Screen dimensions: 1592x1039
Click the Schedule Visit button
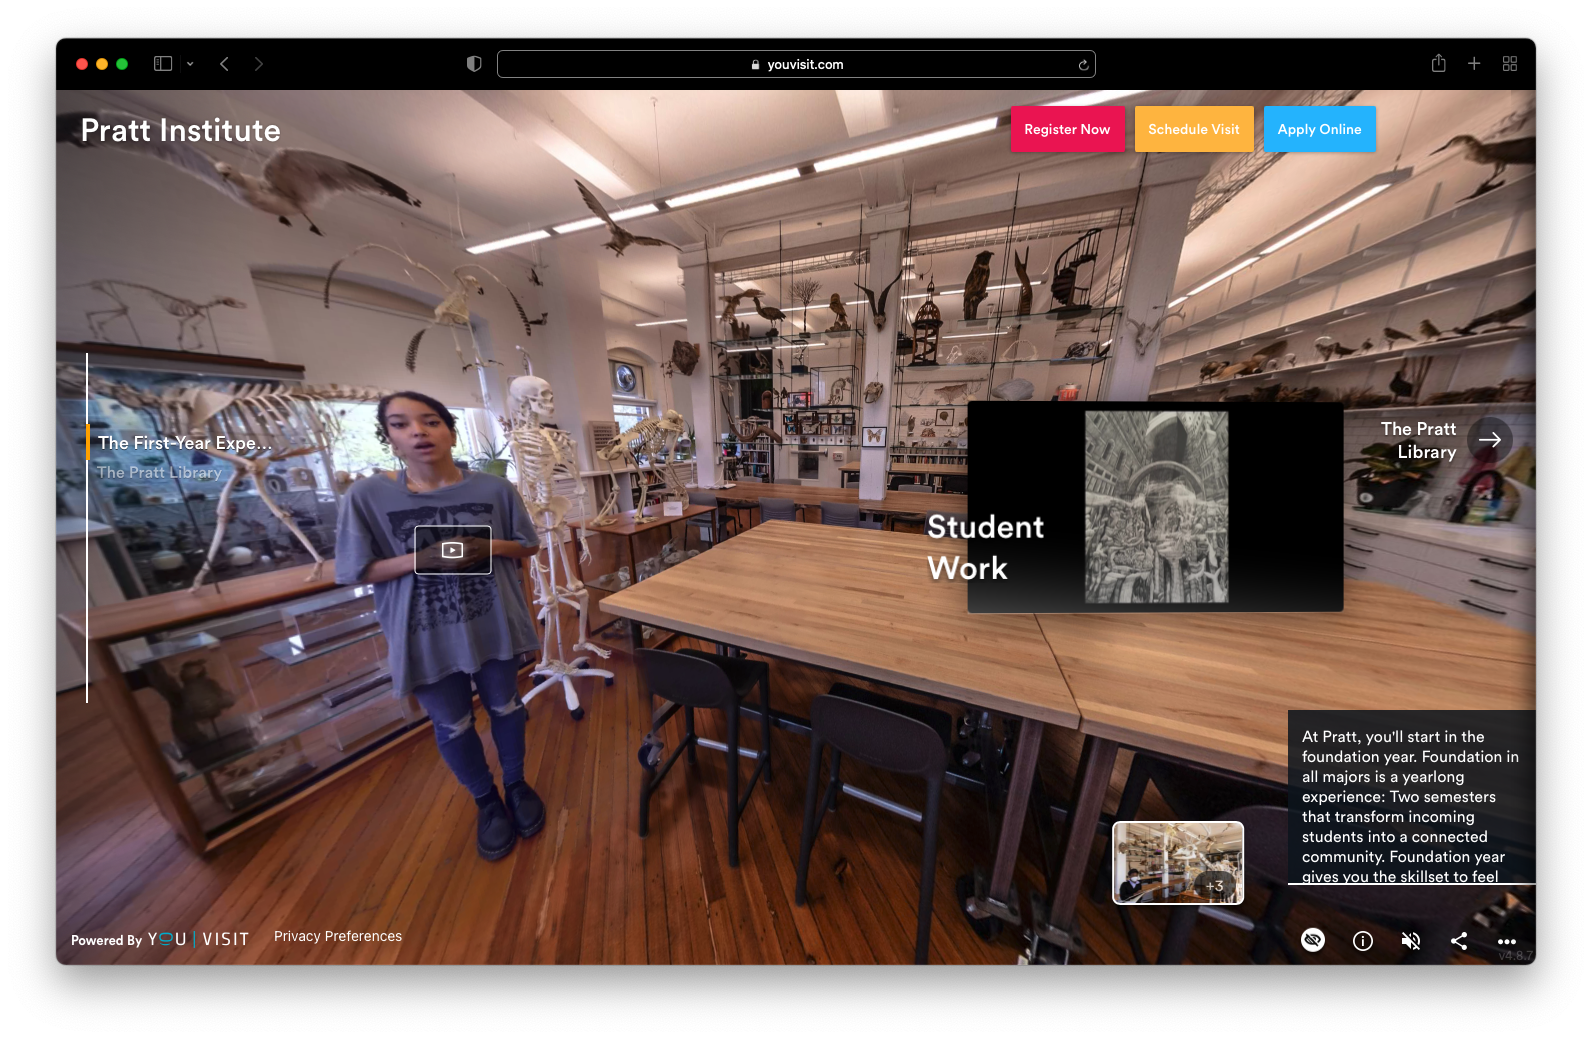click(1194, 129)
